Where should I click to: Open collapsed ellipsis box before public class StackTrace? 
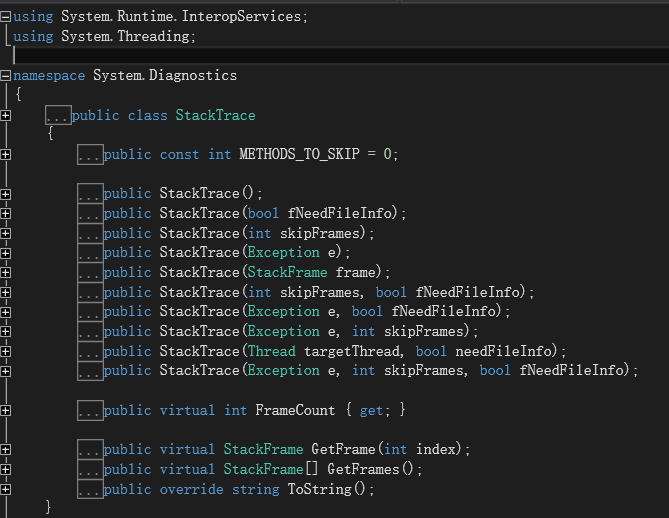(x=58, y=115)
